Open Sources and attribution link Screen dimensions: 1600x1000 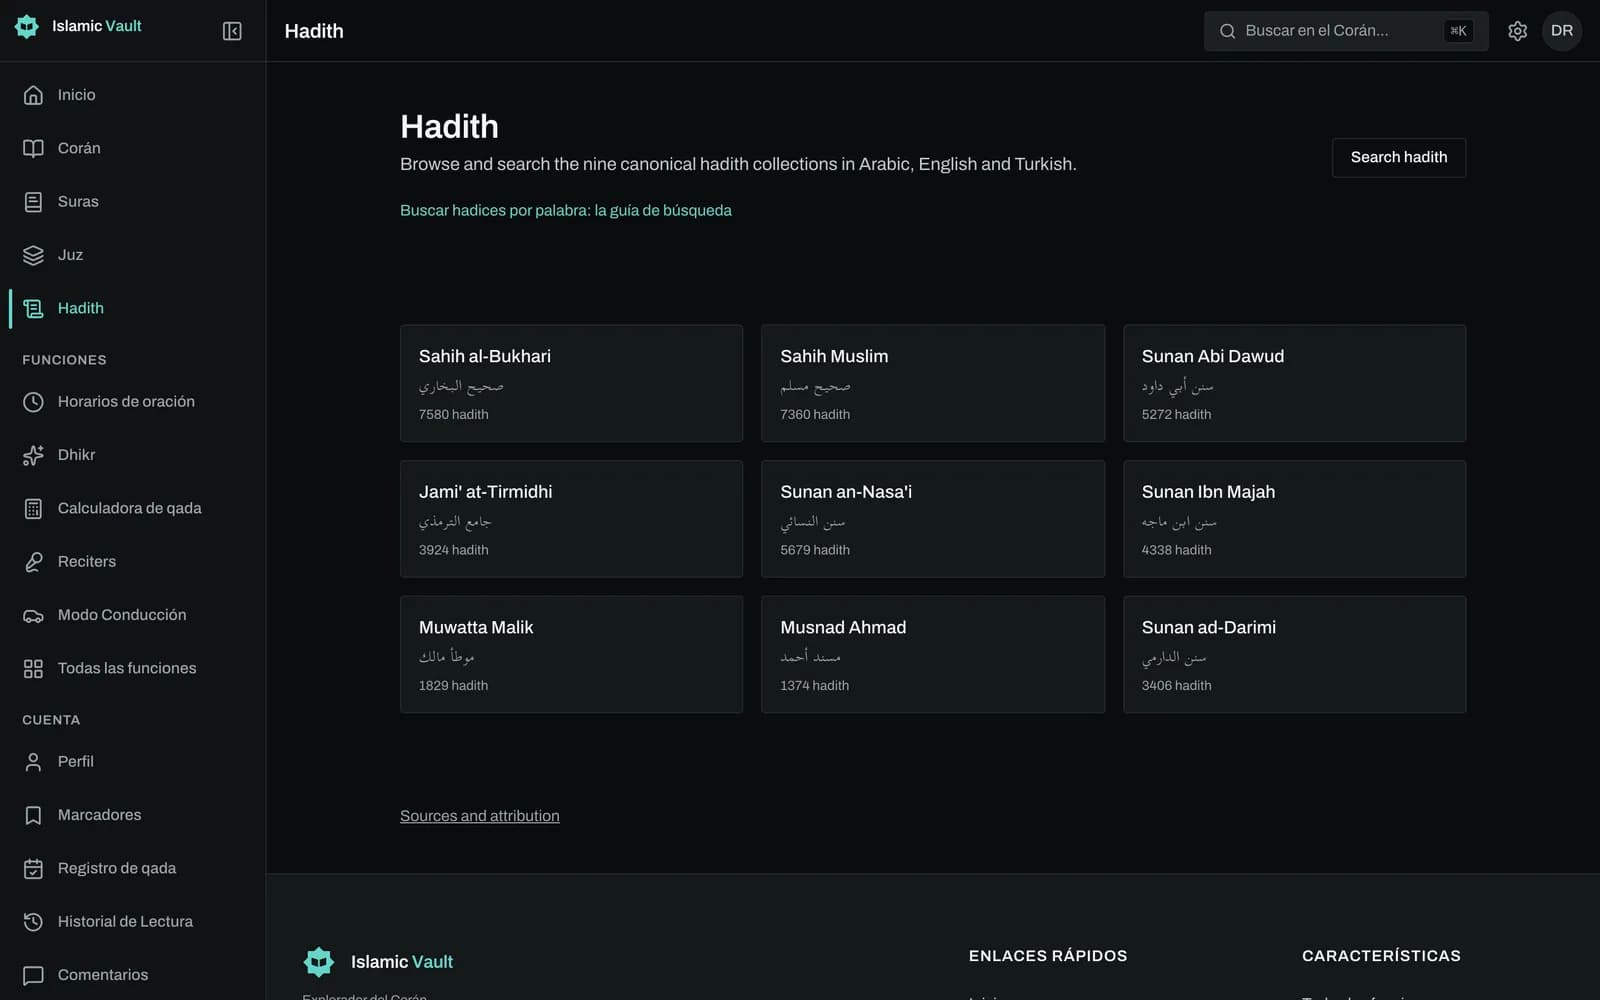(x=479, y=816)
